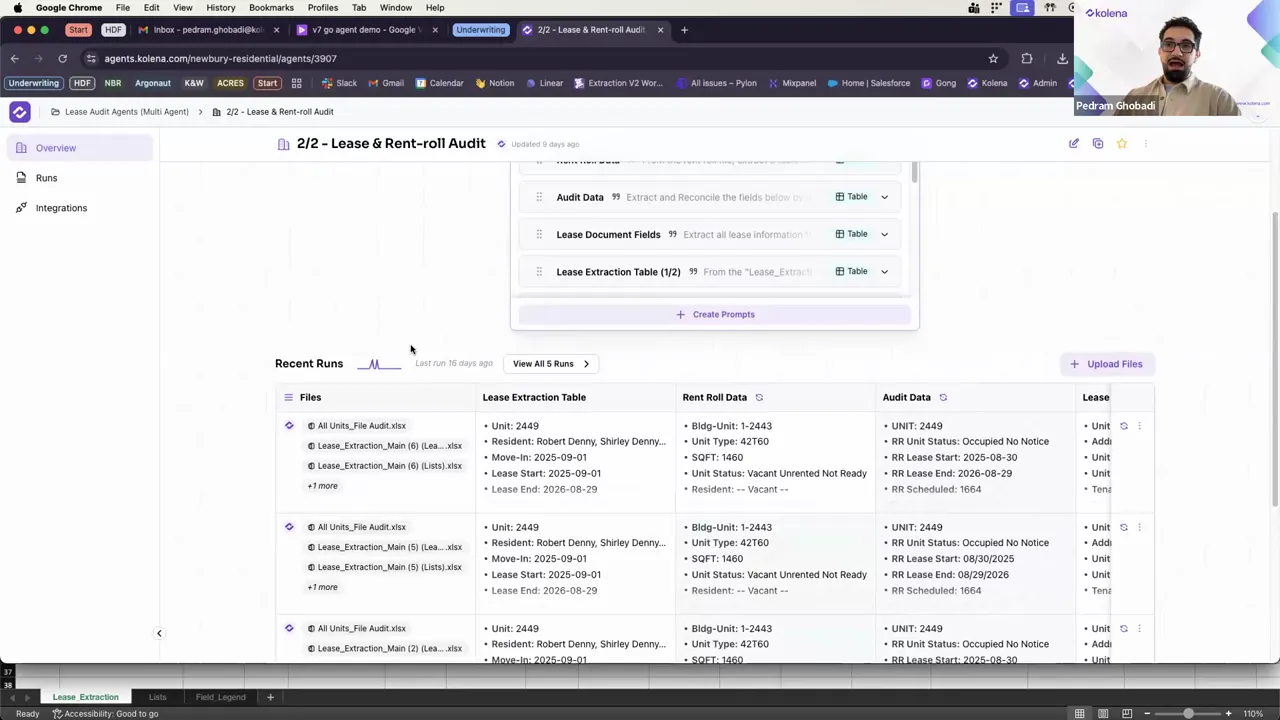Toggle the yellow favorite star for this agent
This screenshot has height=720, width=1280.
pos(1122,144)
